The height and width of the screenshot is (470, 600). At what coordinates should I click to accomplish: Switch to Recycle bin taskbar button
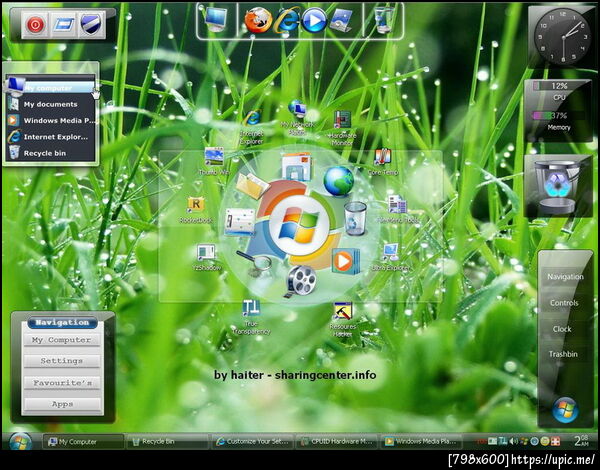(167, 442)
